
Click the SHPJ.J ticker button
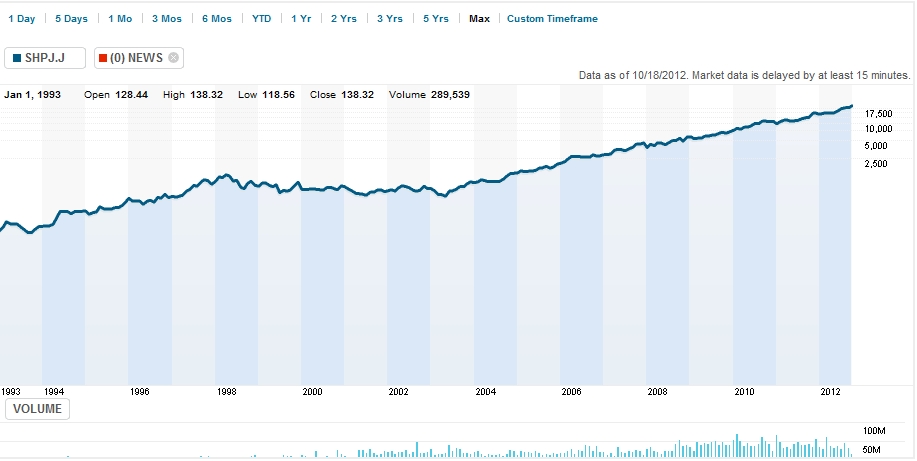click(x=45, y=58)
